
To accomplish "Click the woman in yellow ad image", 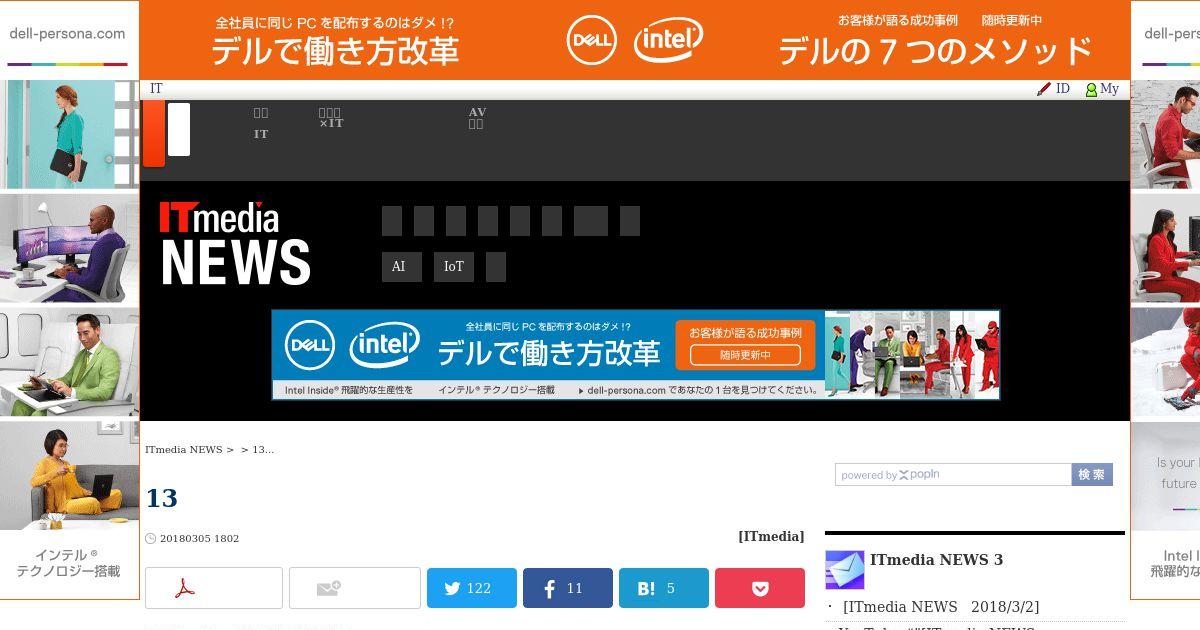I will (x=70, y=476).
